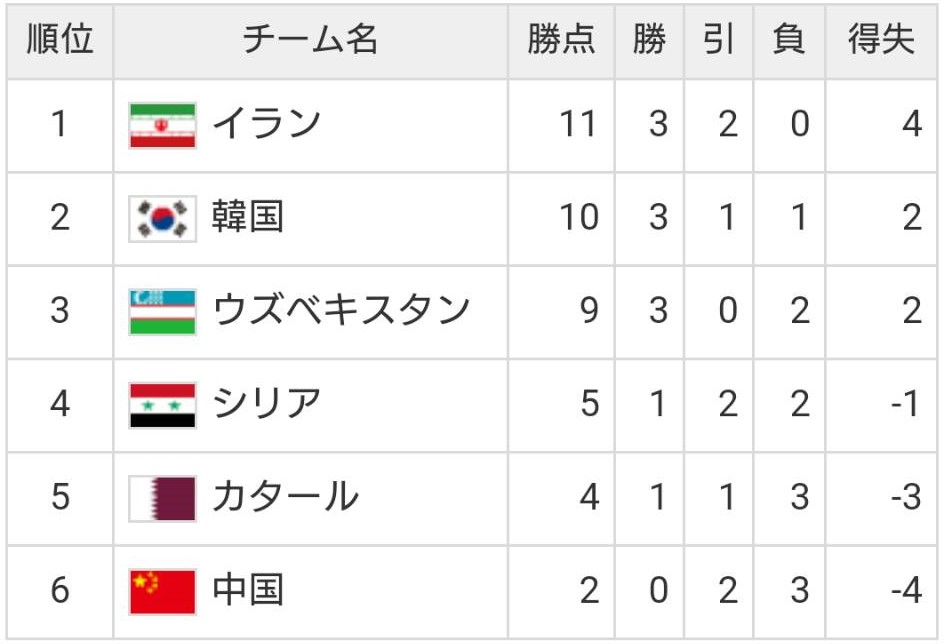Select the 負 losses column header

tap(789, 39)
